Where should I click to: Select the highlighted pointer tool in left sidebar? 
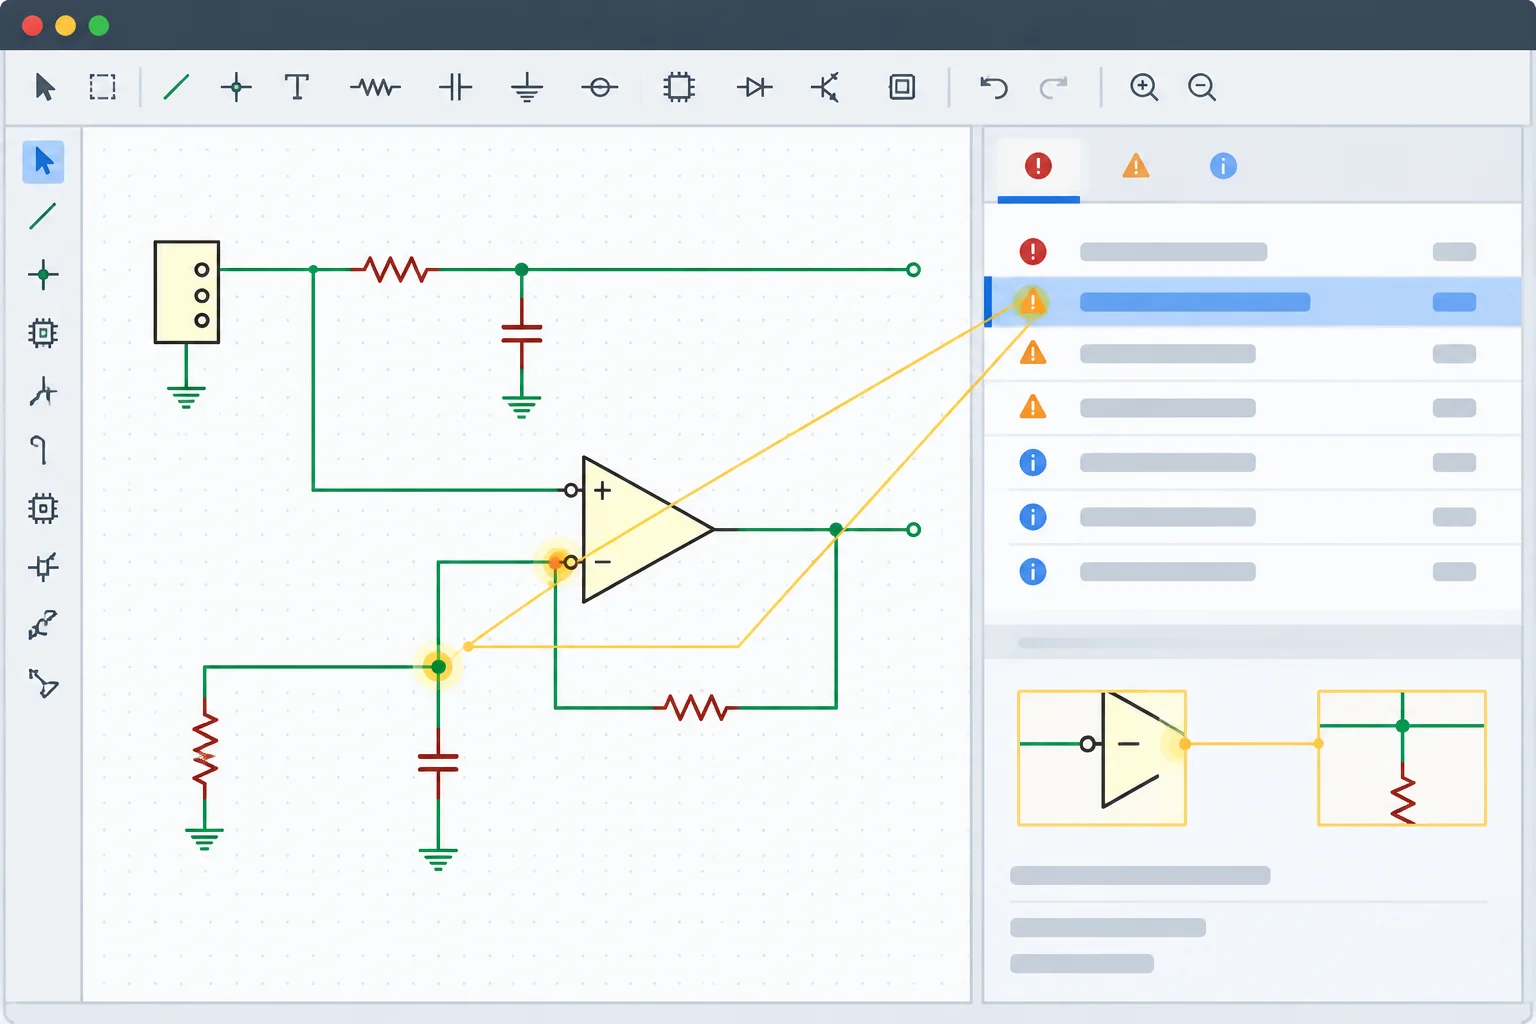pos(43,161)
